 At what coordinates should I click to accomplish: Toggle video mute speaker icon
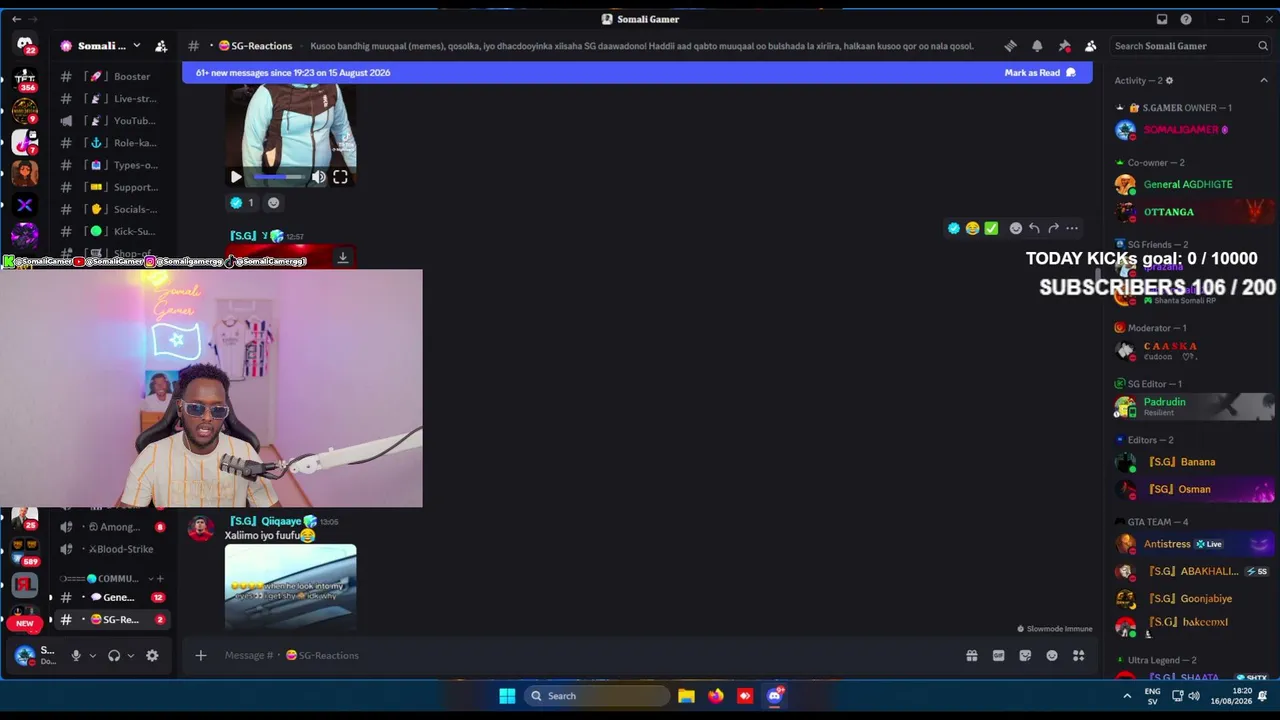coord(318,177)
